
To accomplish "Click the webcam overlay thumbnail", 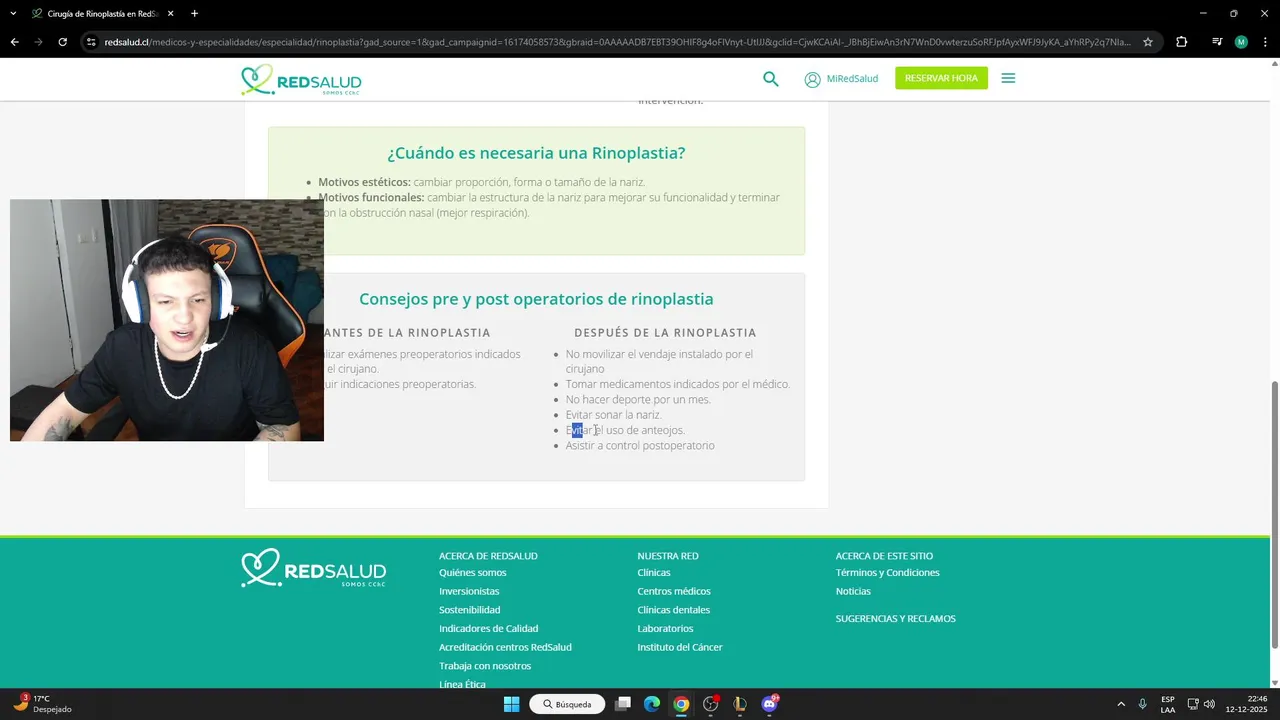I will tap(167, 320).
